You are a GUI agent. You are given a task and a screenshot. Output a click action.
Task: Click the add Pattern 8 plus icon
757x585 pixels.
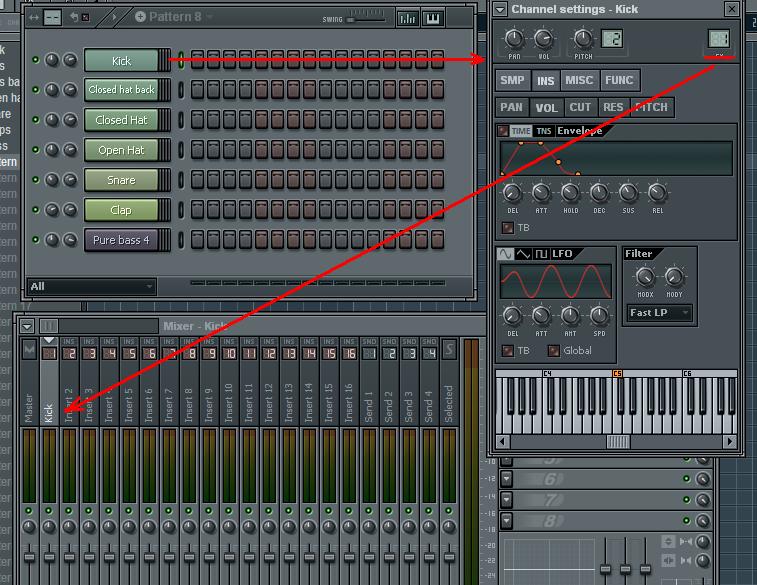[140, 17]
